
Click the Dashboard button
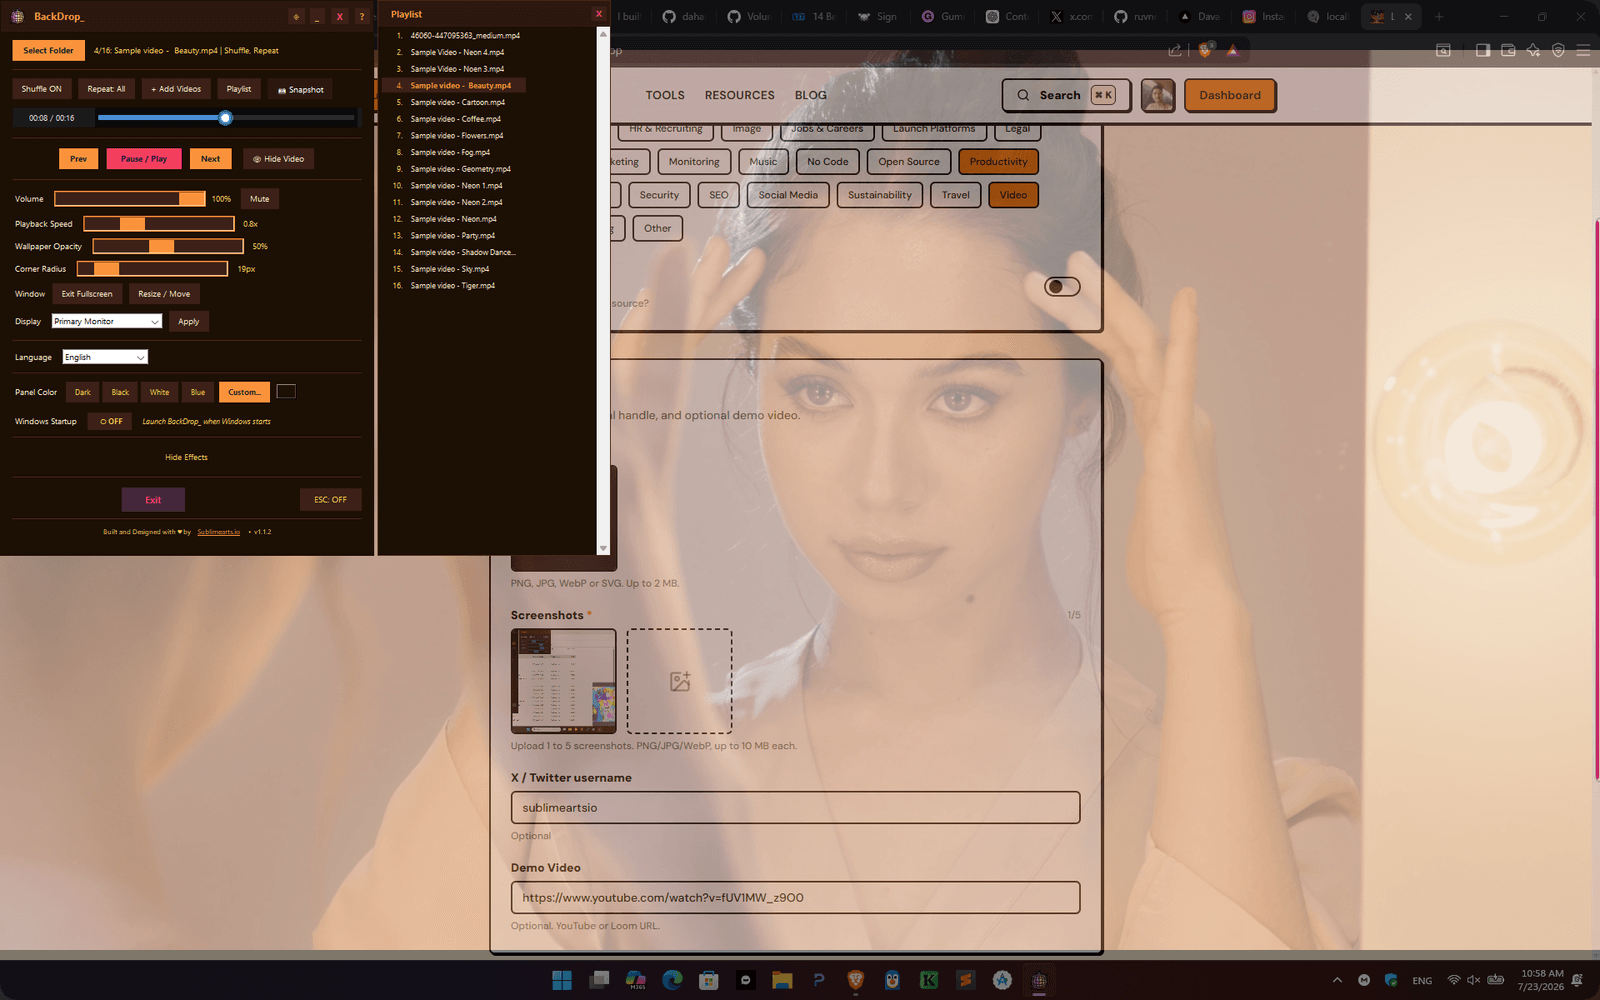click(x=1230, y=95)
